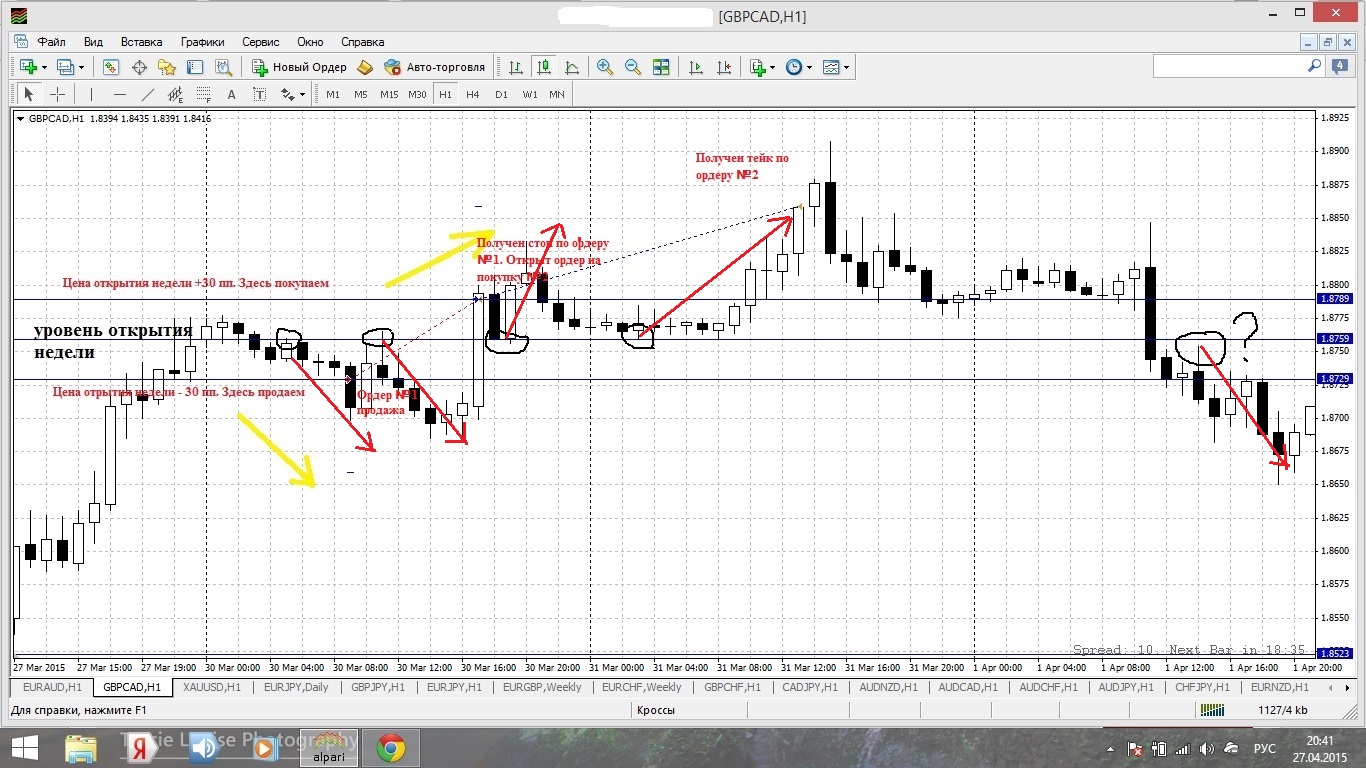Screen dimensions: 1366x768
Task: Open the Вставка menu
Action: click(x=141, y=42)
